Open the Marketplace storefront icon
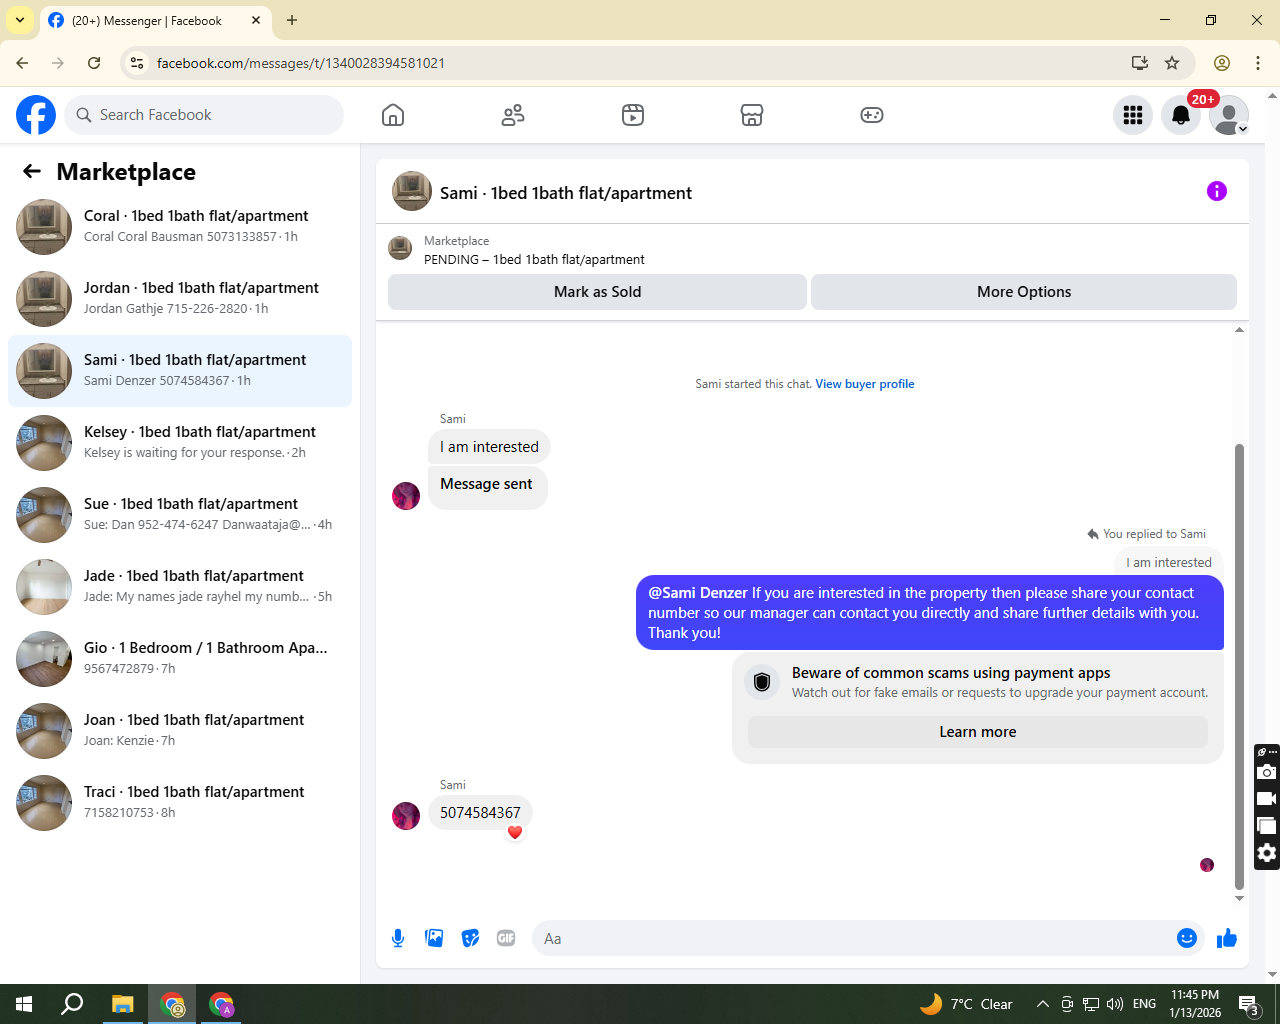This screenshot has height=1024, width=1280. point(752,115)
